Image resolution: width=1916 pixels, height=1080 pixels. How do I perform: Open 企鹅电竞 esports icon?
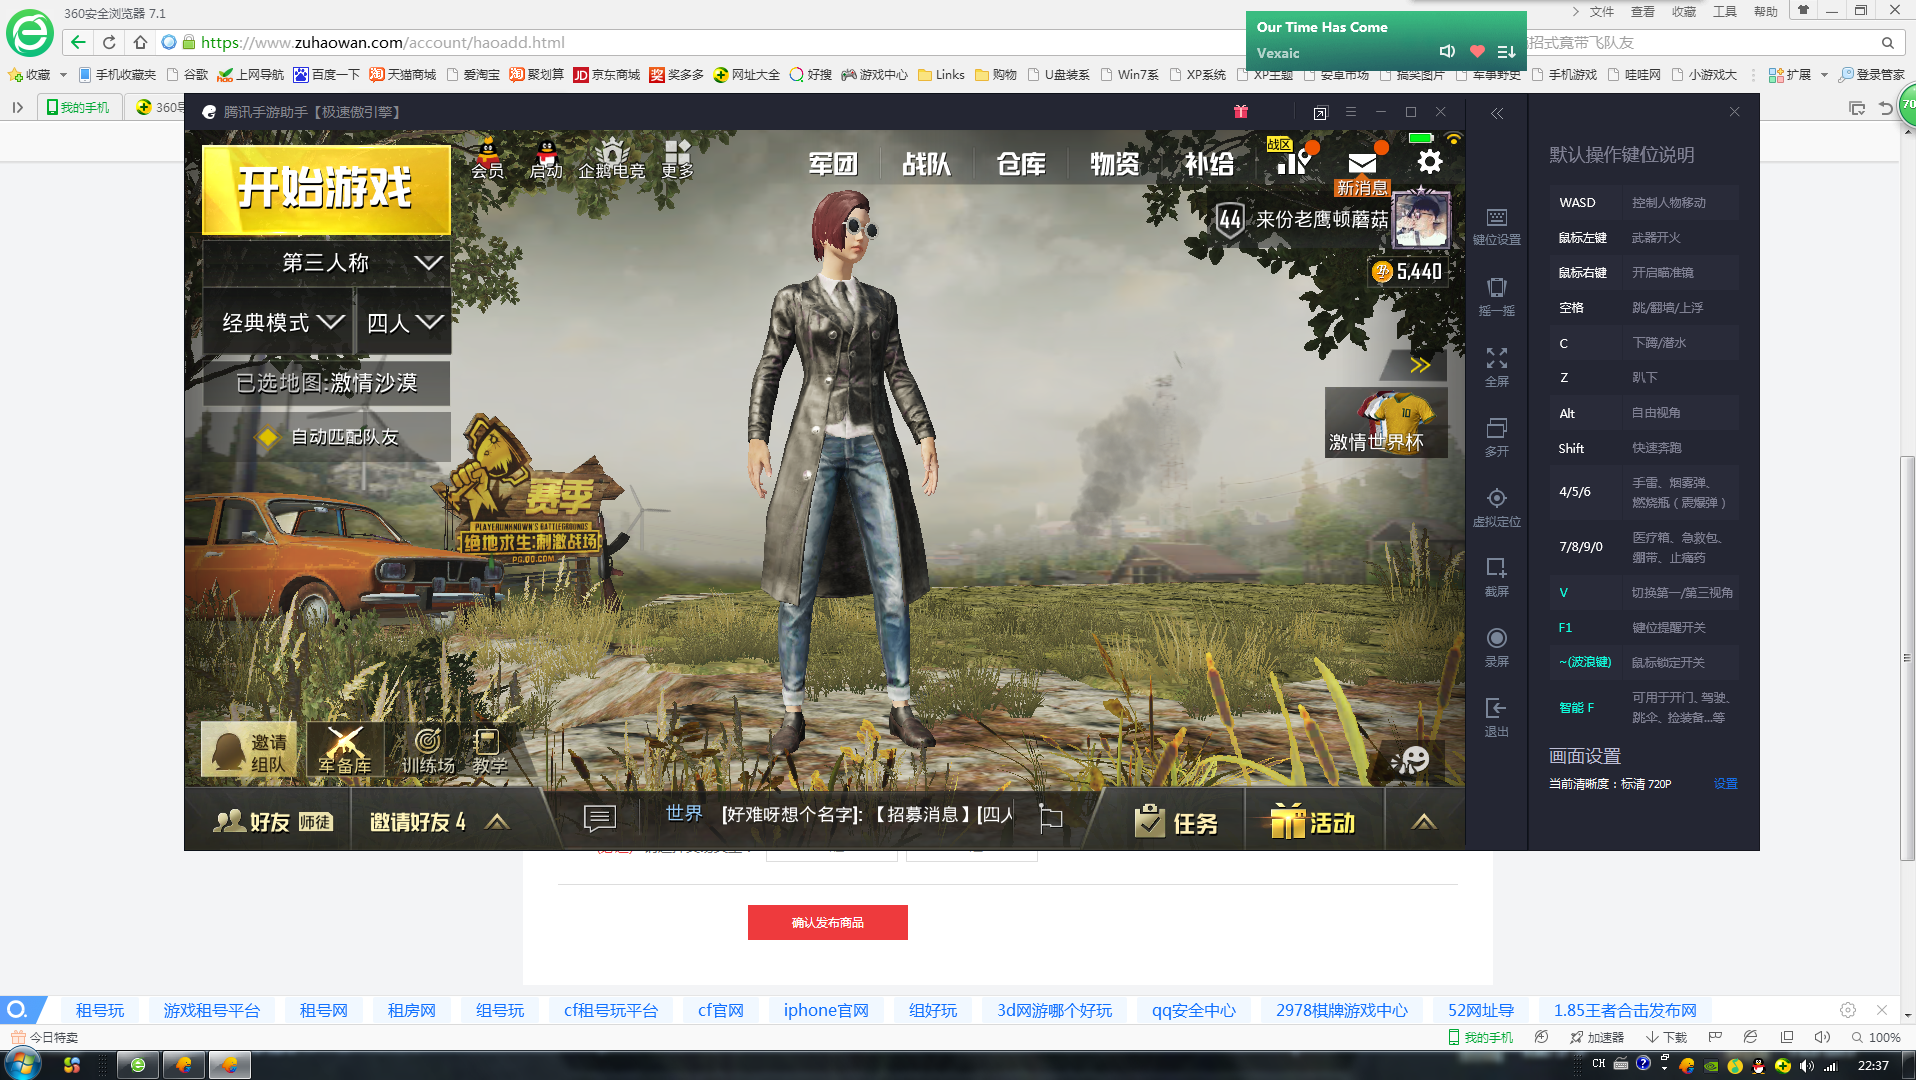tap(611, 159)
